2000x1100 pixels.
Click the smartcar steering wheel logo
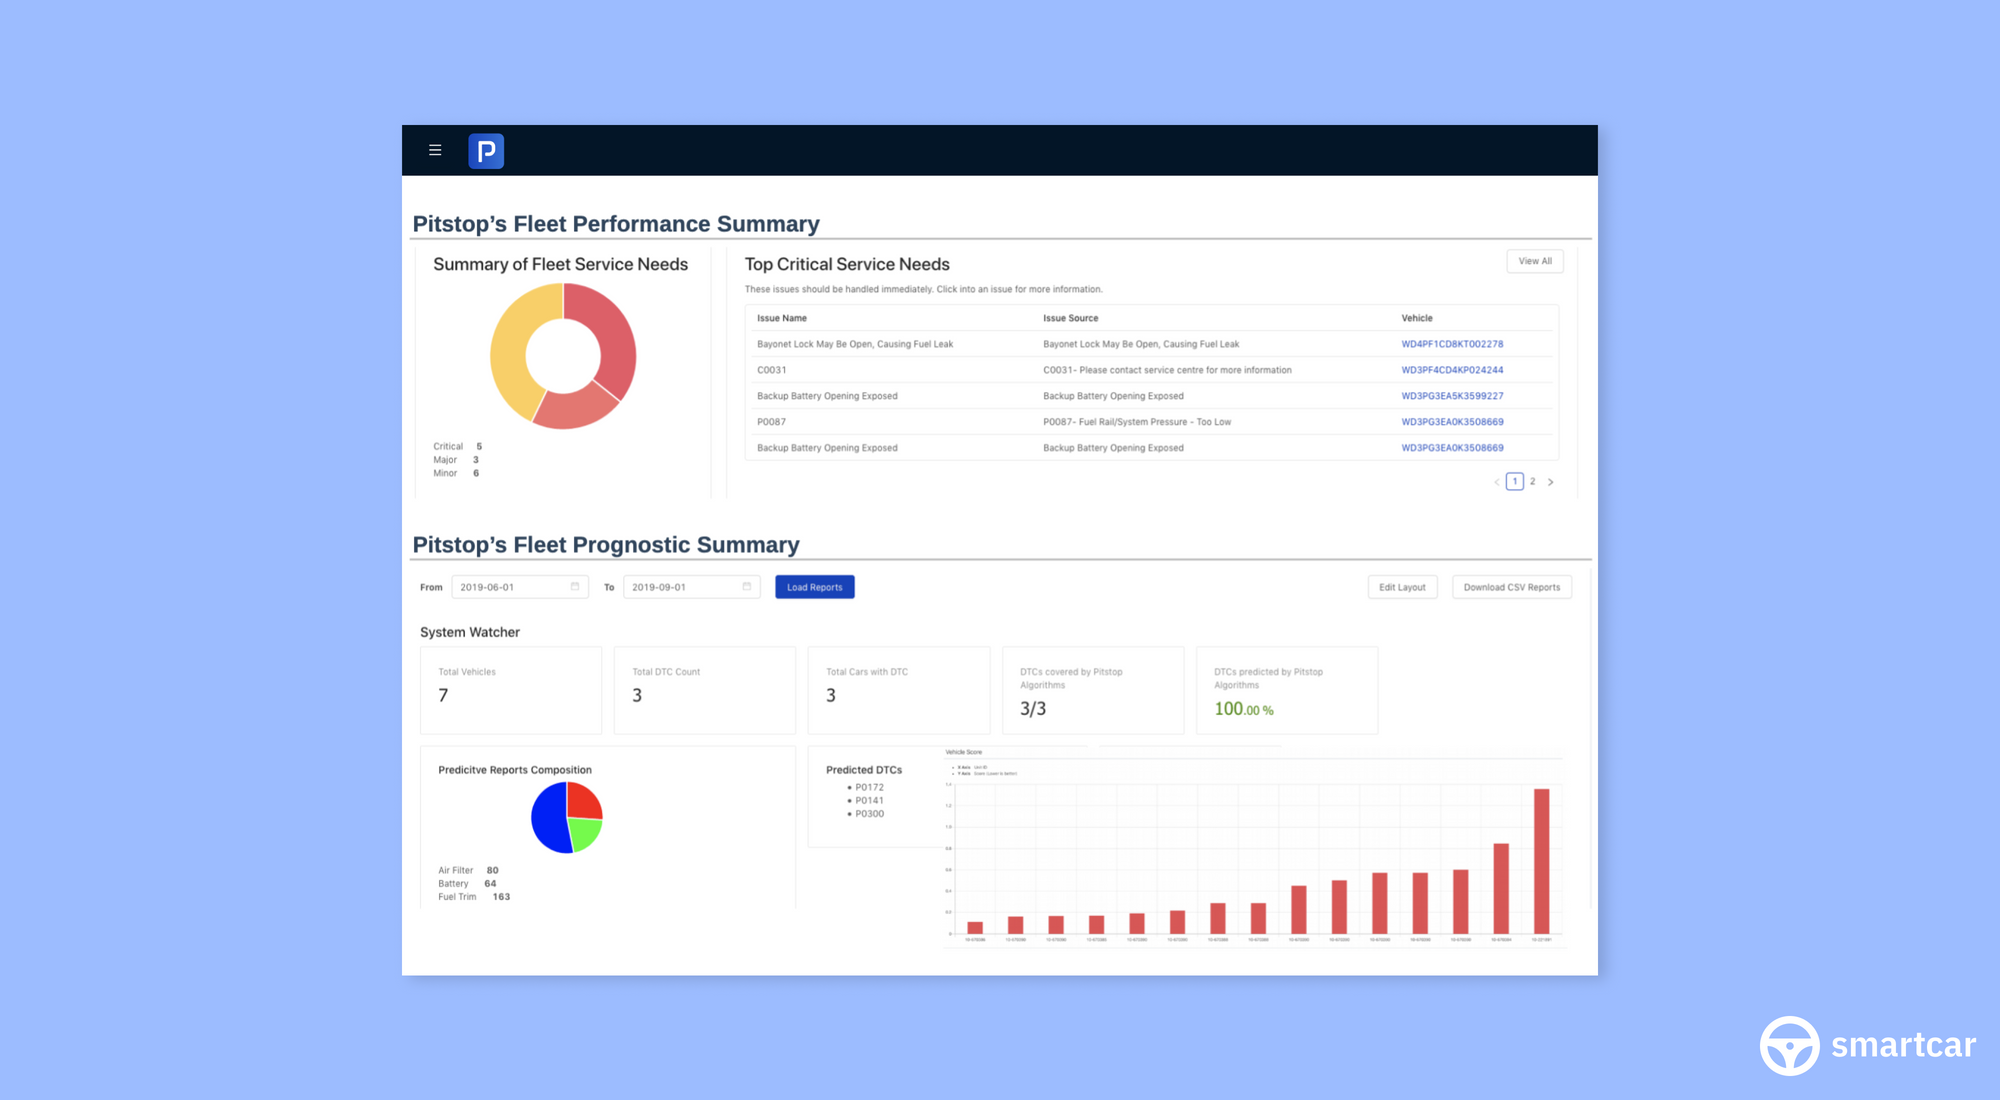click(x=1789, y=1046)
